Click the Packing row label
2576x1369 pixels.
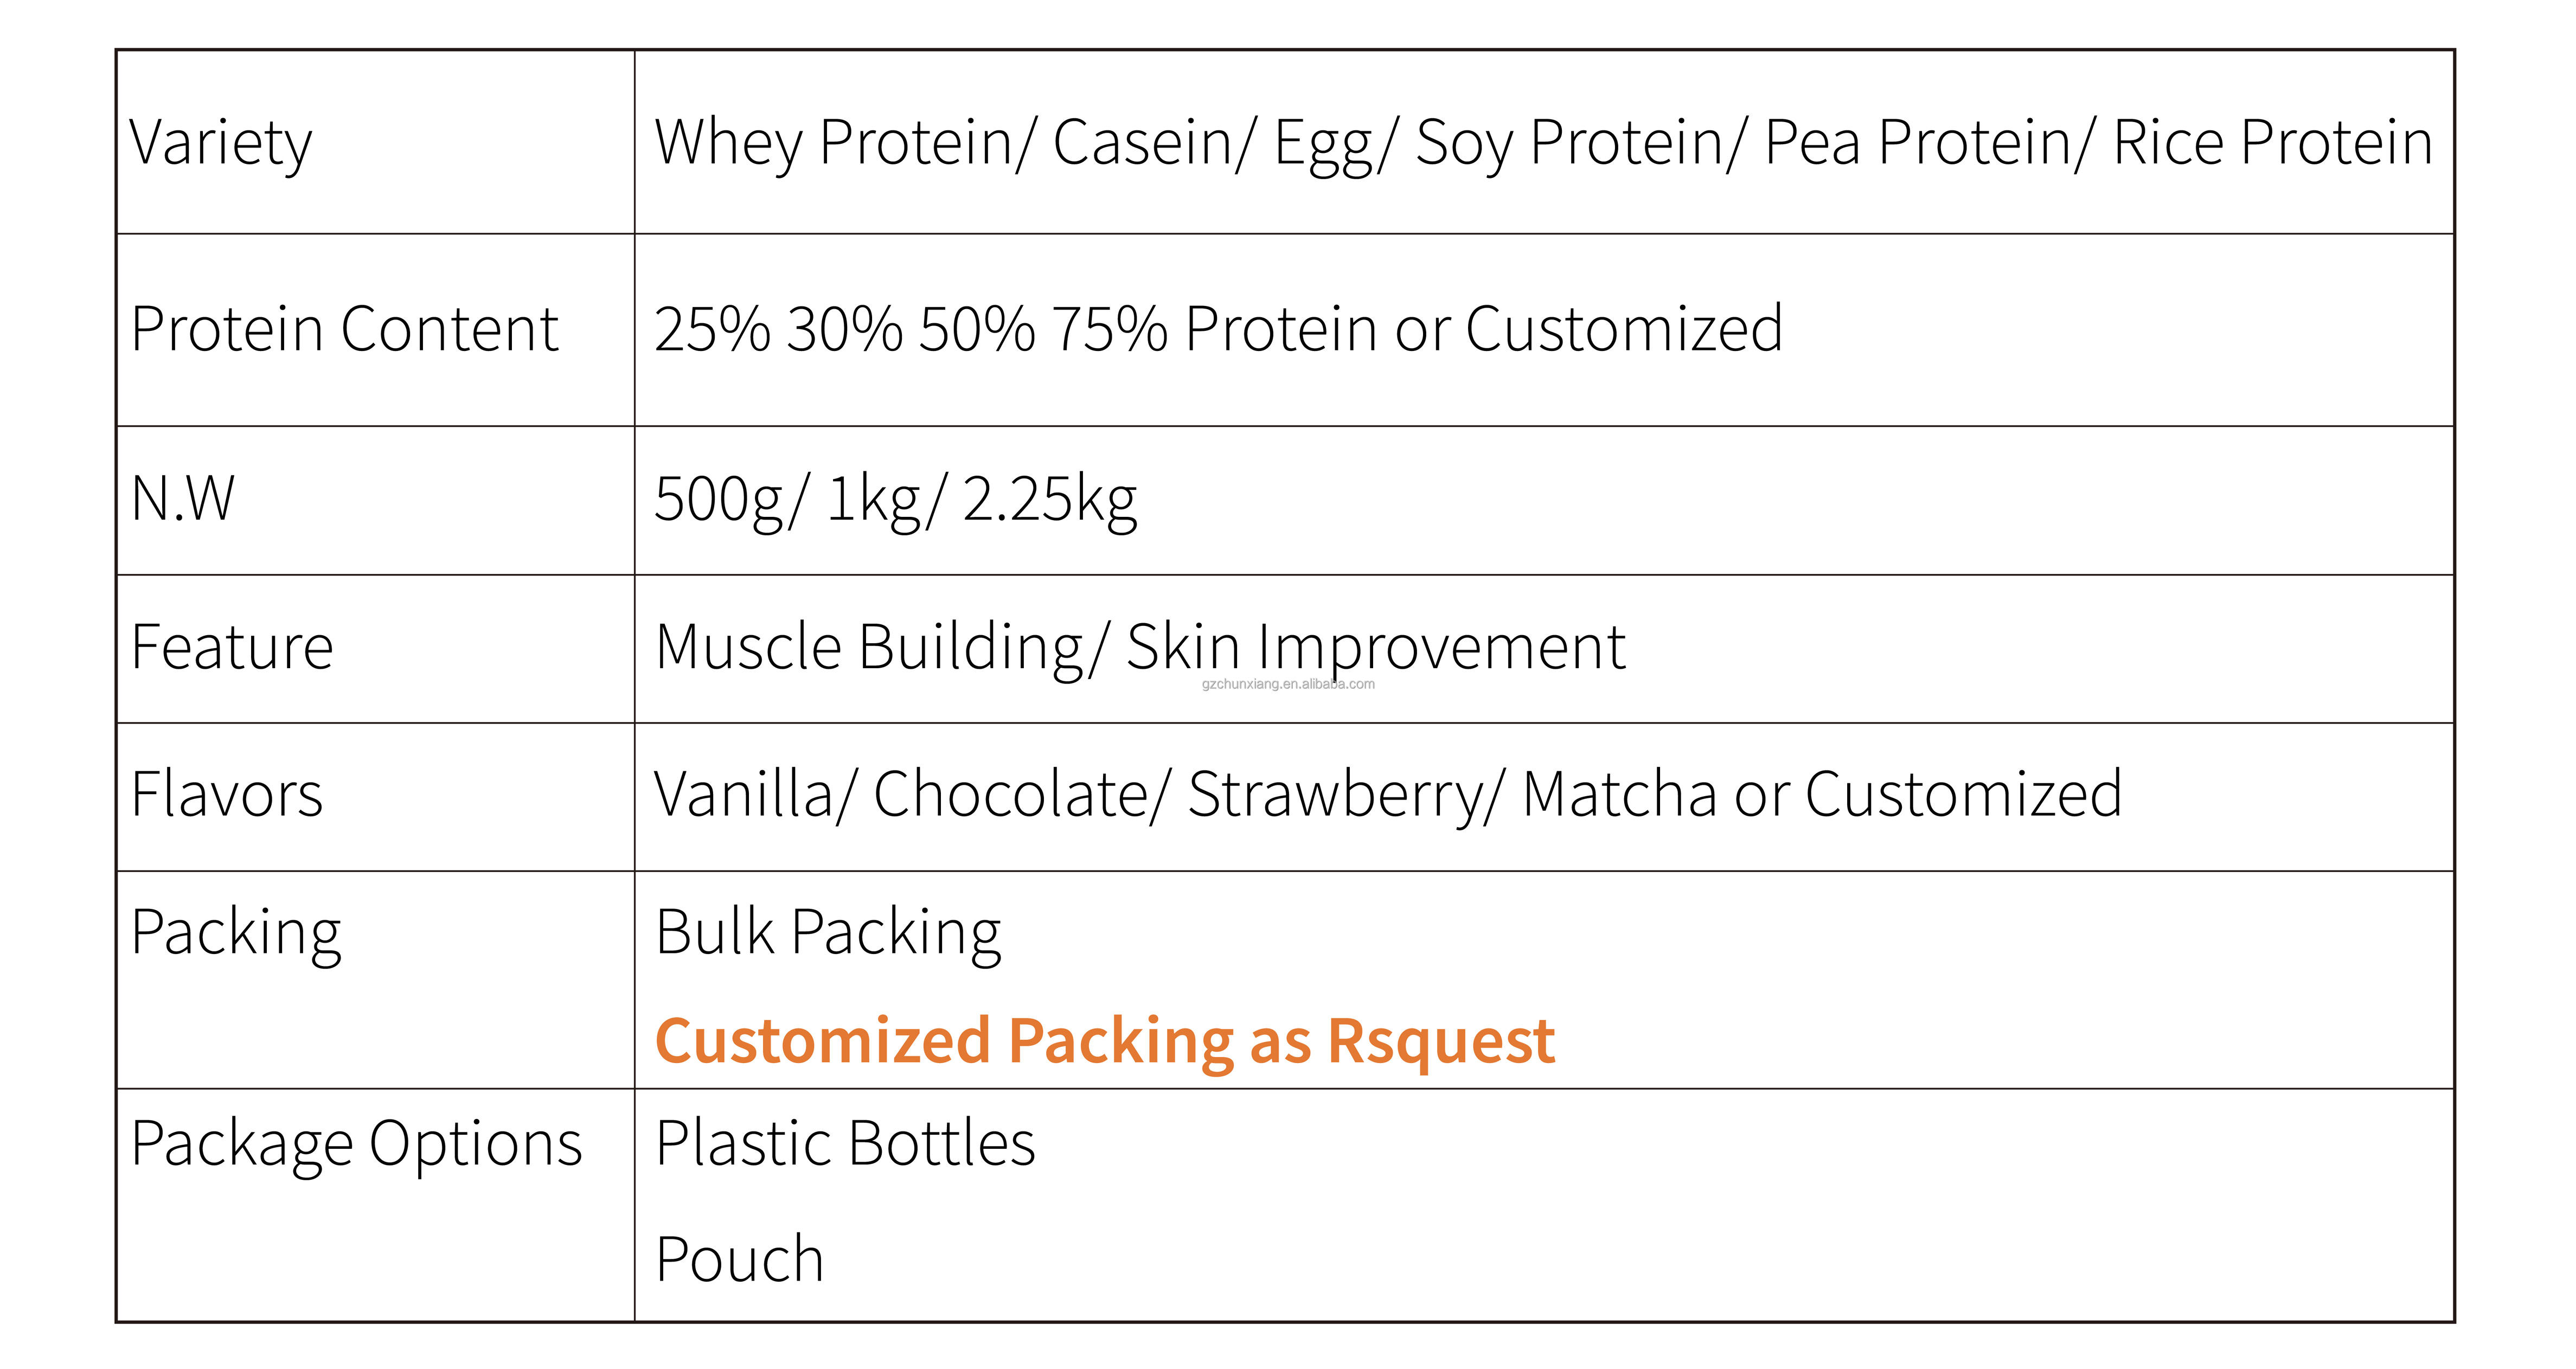click(x=236, y=934)
